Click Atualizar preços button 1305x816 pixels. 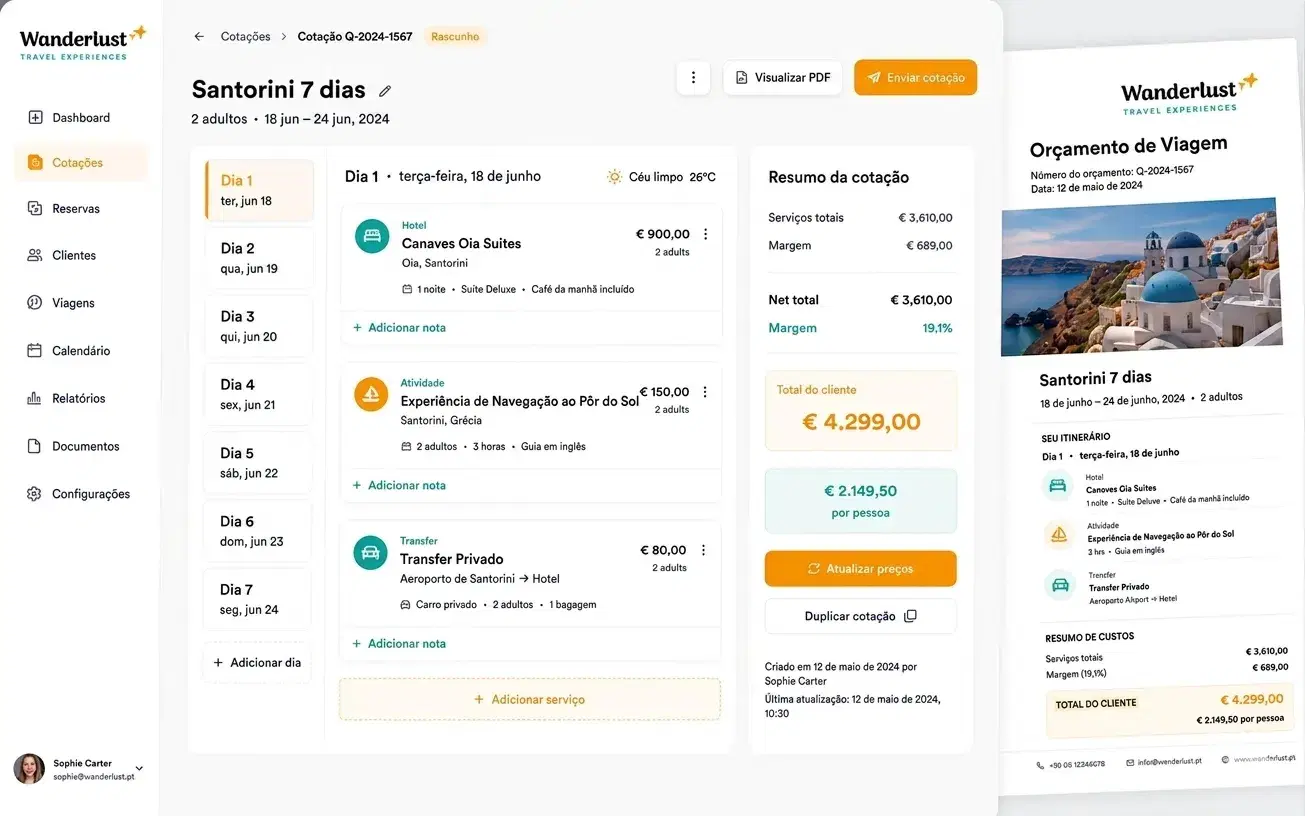click(x=860, y=568)
